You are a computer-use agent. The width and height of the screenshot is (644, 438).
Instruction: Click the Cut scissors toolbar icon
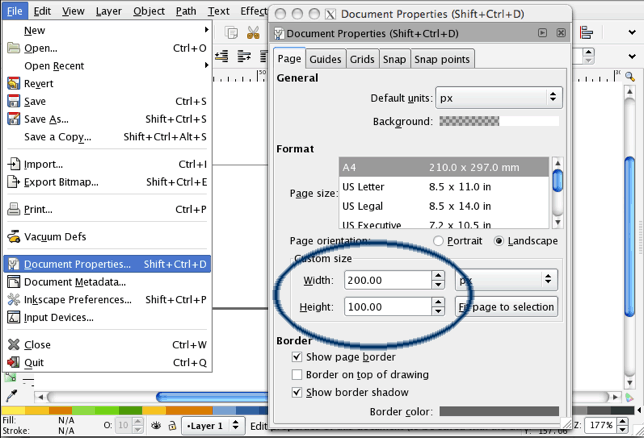[253, 32]
